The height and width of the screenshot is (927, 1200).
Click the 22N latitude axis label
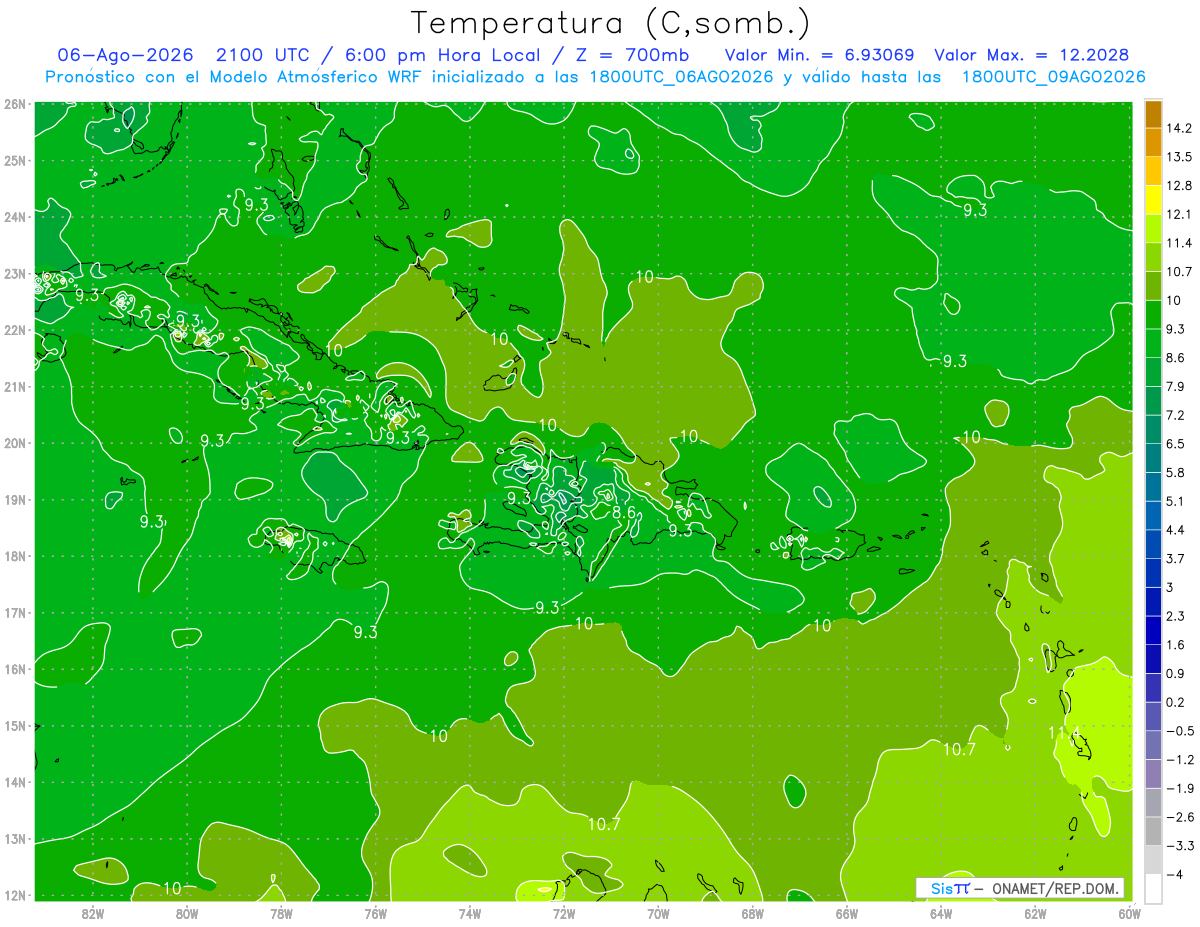click(14, 330)
